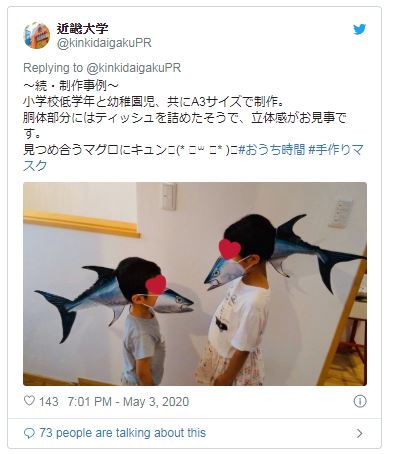Open @kinkidaigakuPR in Replying to line
The width and height of the screenshot is (405, 454).
(x=134, y=68)
